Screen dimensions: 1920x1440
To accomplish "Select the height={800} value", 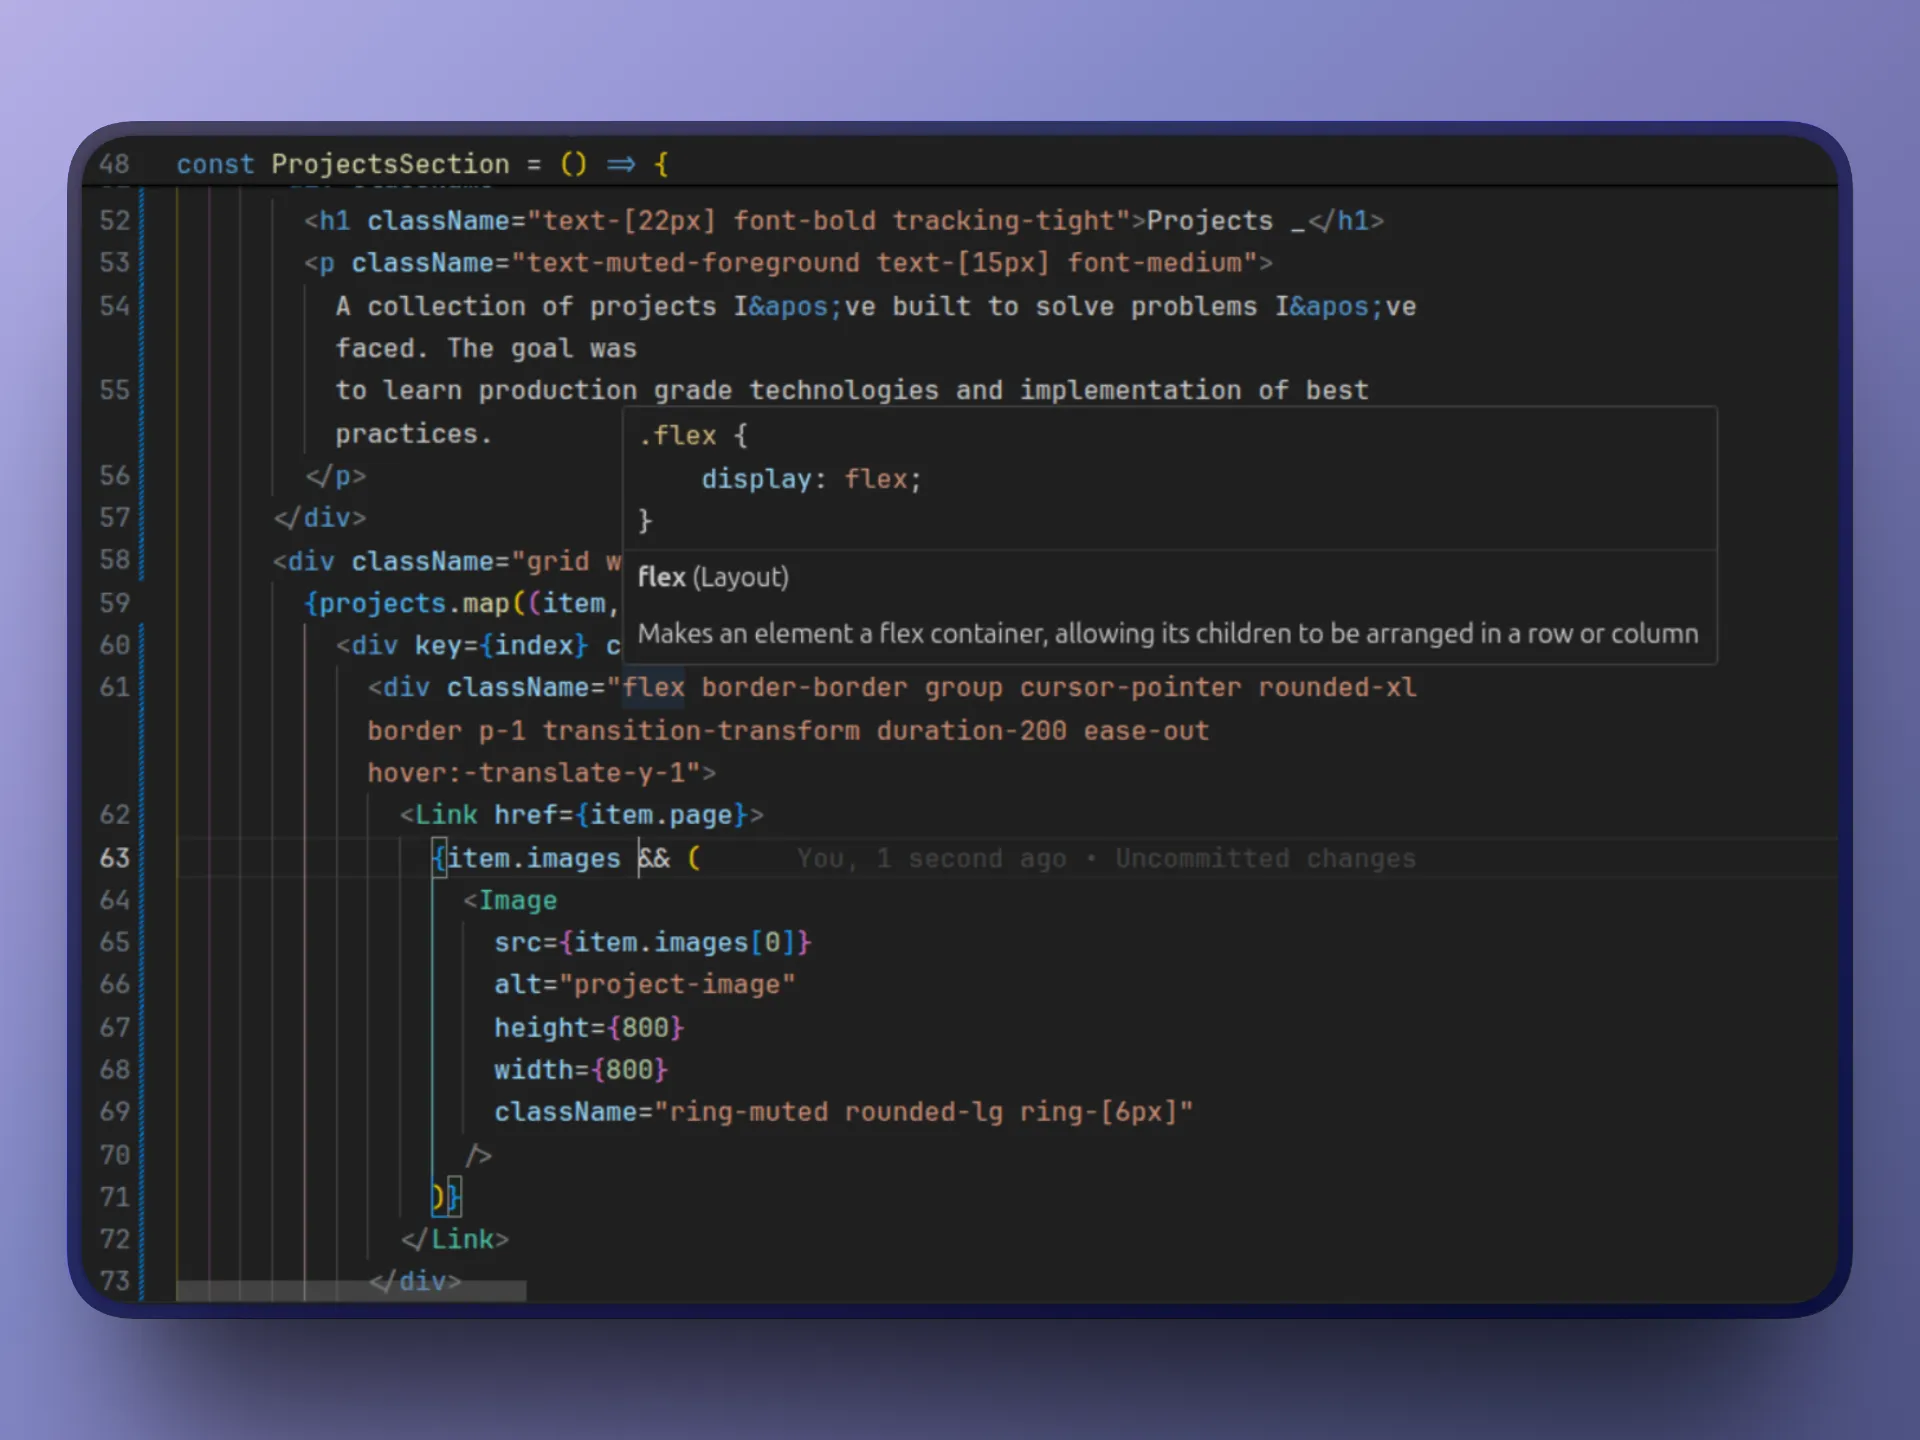I will pyautogui.click(x=588, y=1027).
